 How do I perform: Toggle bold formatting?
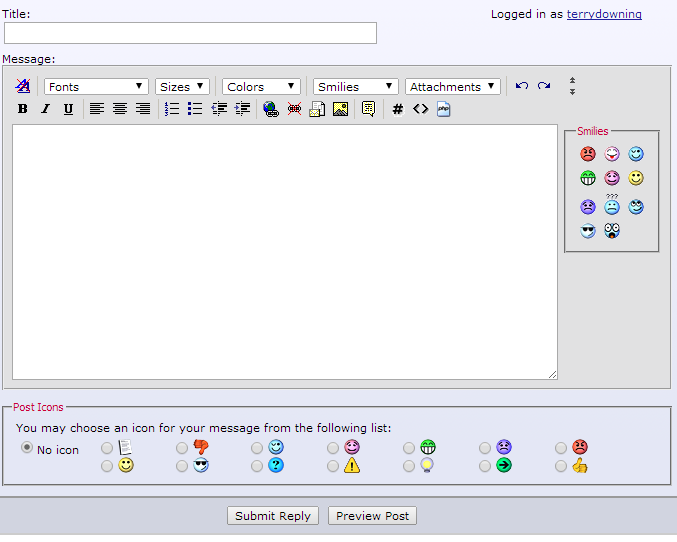tap(22, 109)
